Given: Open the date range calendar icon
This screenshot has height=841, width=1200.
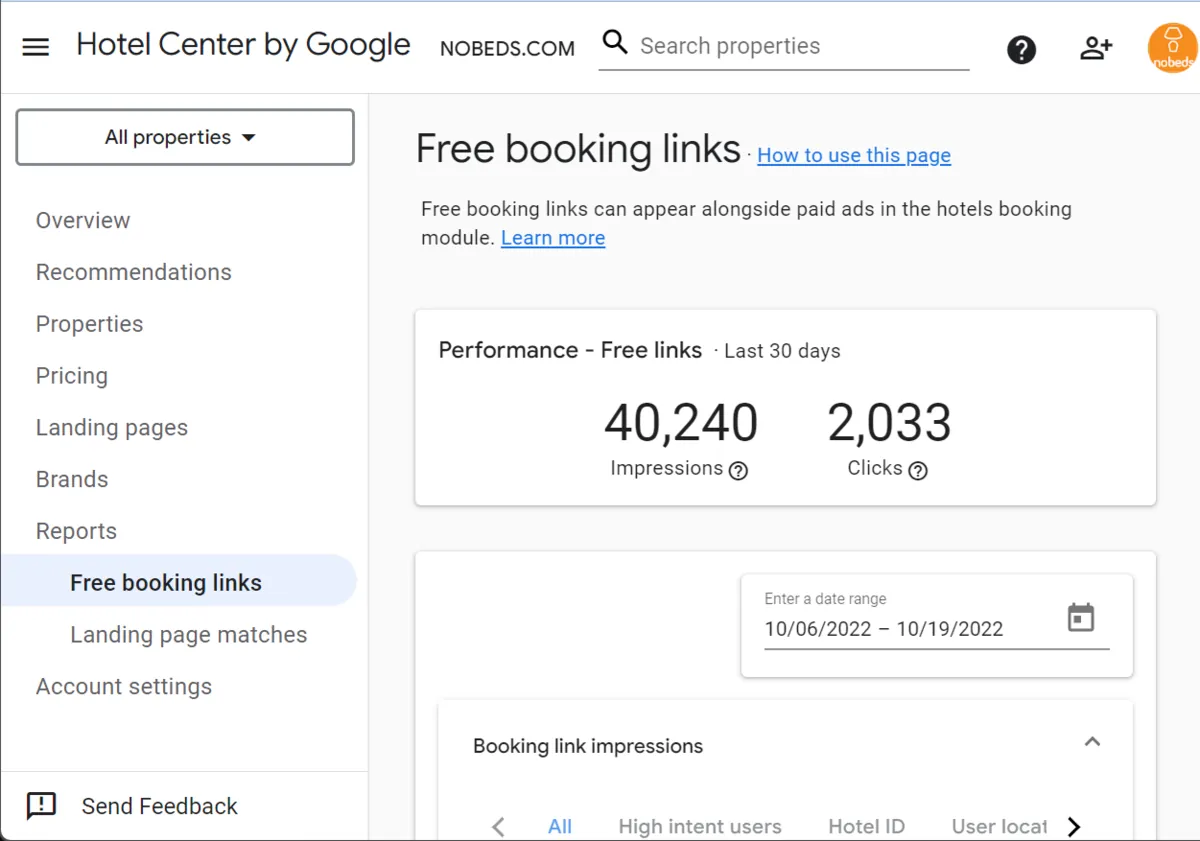Looking at the screenshot, I should [1081, 617].
